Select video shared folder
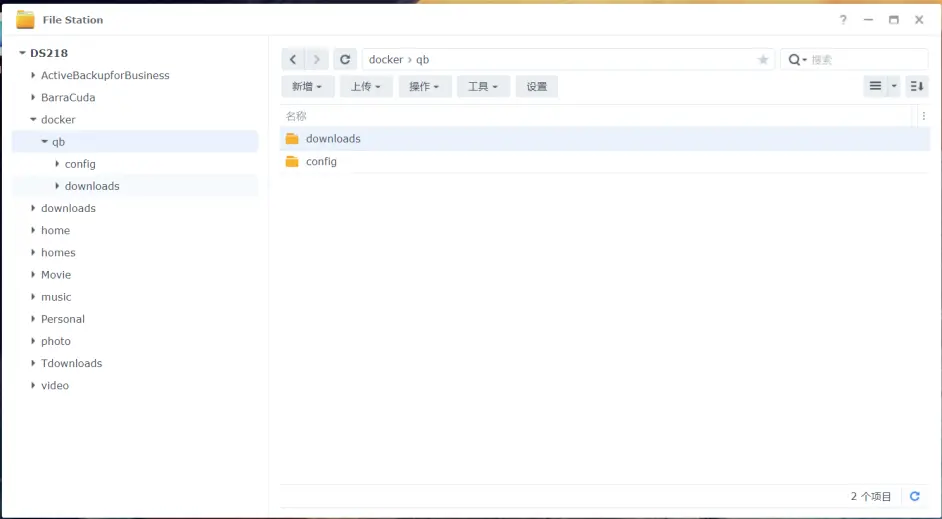This screenshot has height=519, width=942. pyautogui.click(x=55, y=386)
